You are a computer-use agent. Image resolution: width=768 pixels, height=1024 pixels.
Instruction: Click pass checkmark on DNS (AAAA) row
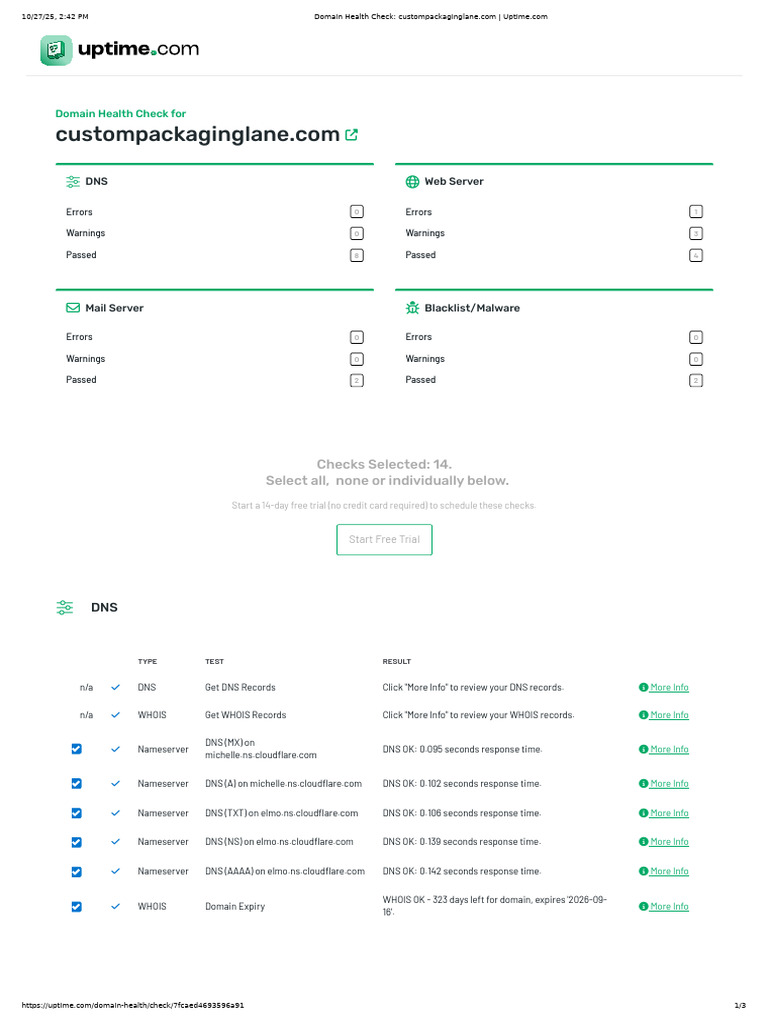click(116, 871)
